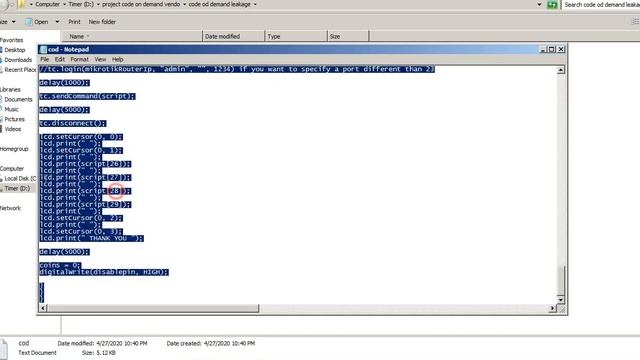Click the line 'tc.sendCommand(script);'
Screen dimensions: 640x360
coord(87,96)
